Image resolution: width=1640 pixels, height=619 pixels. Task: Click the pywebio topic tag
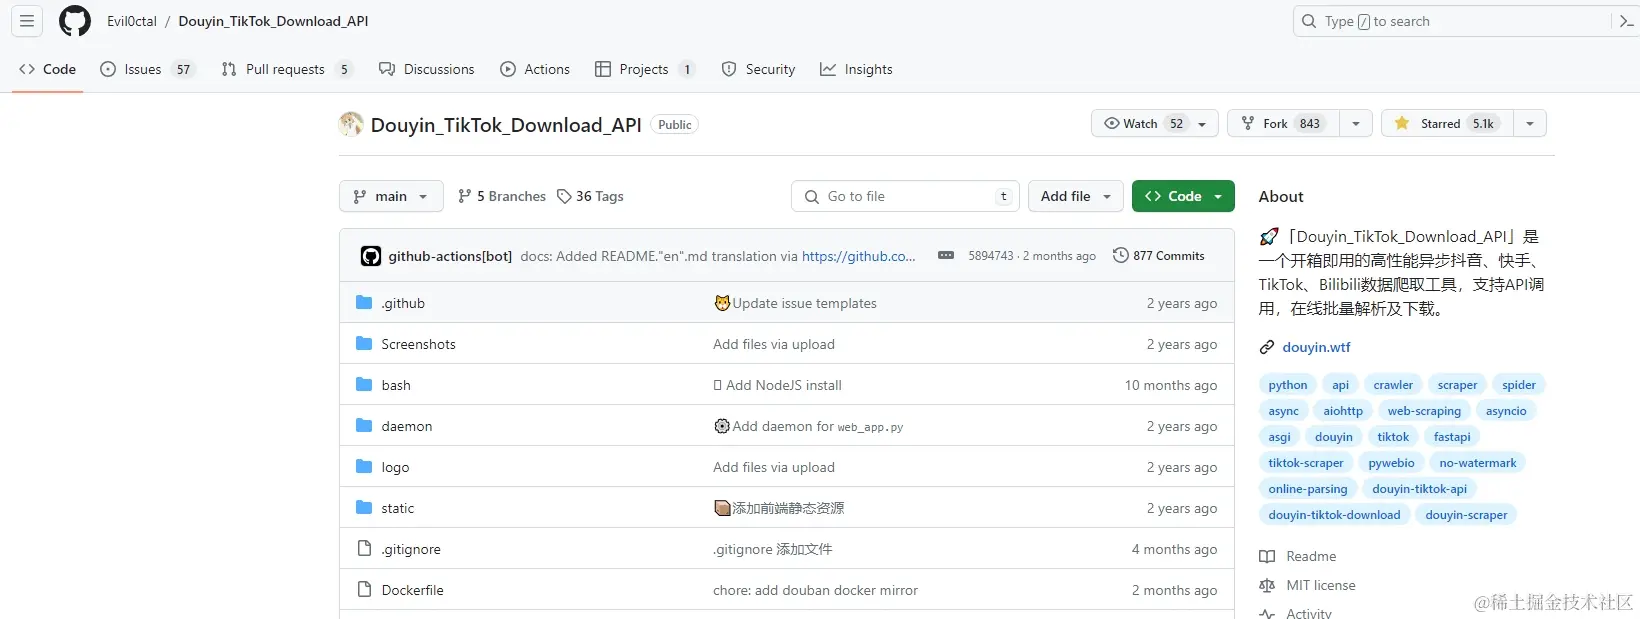pos(1391,463)
